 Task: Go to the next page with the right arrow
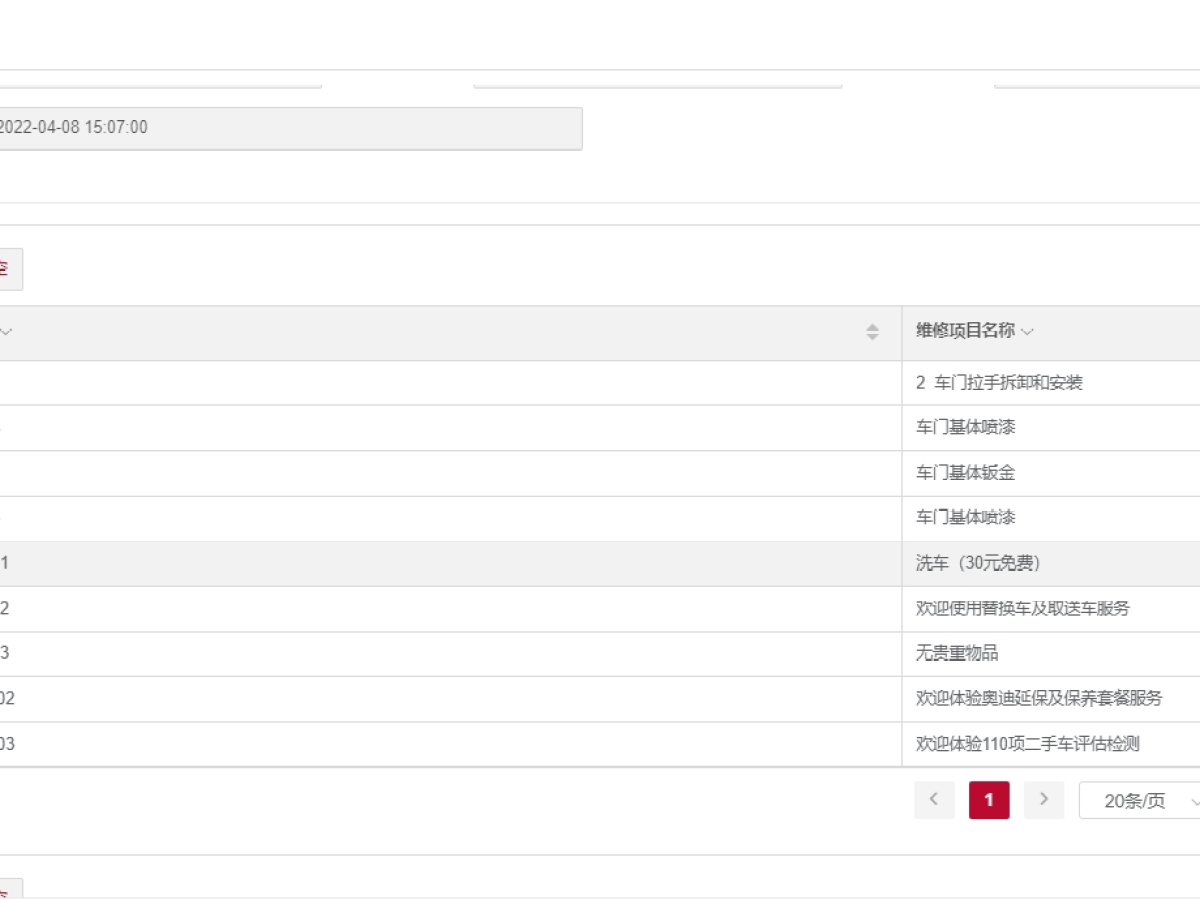click(x=1044, y=800)
